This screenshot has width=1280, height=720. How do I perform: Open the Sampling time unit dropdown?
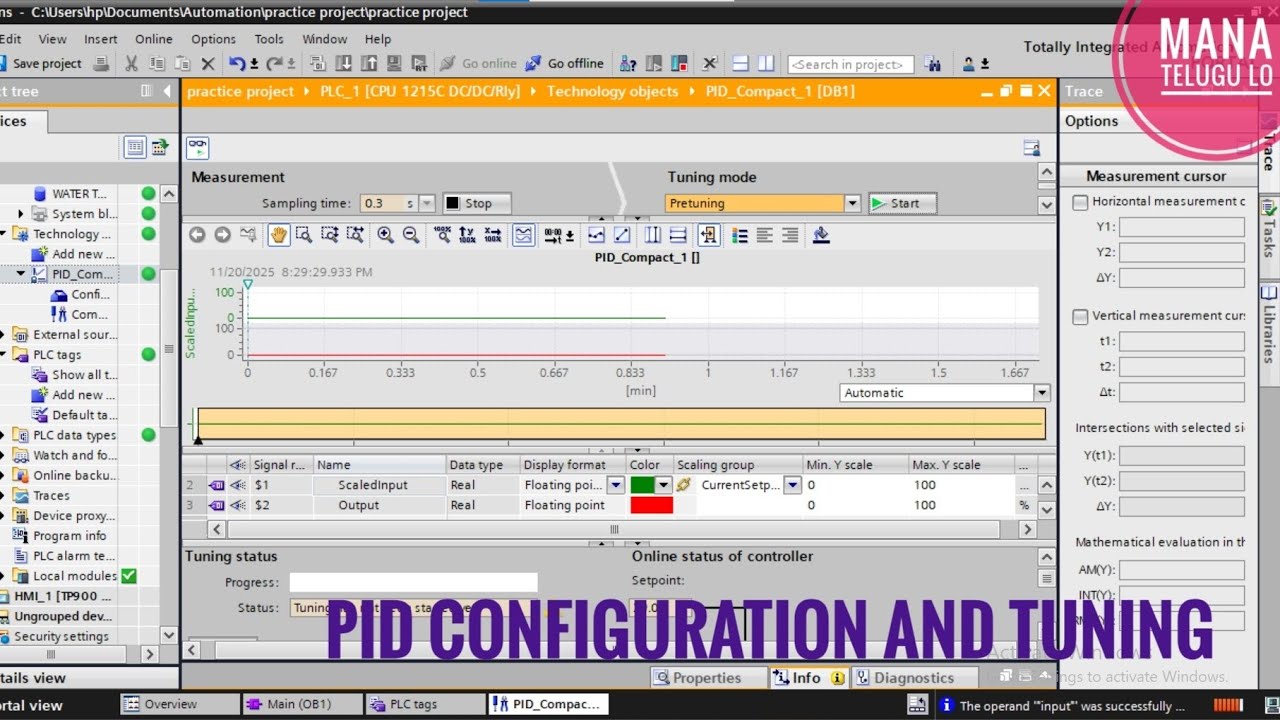[427, 203]
